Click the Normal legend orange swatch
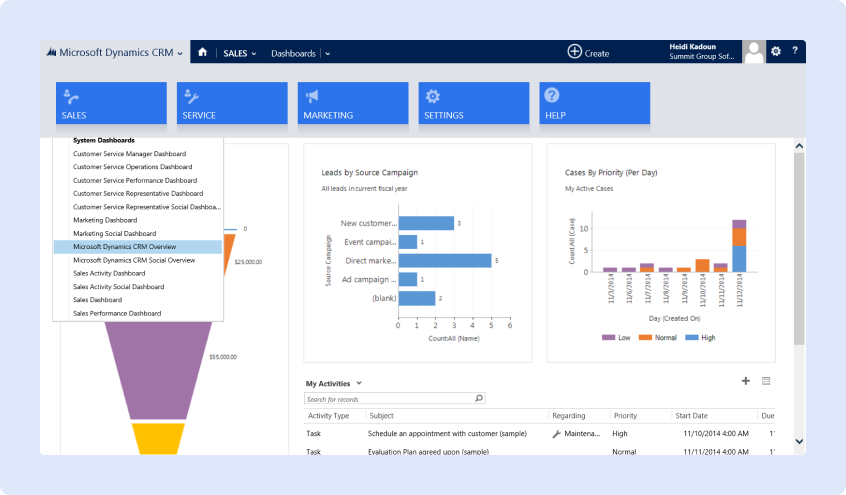 (645, 337)
